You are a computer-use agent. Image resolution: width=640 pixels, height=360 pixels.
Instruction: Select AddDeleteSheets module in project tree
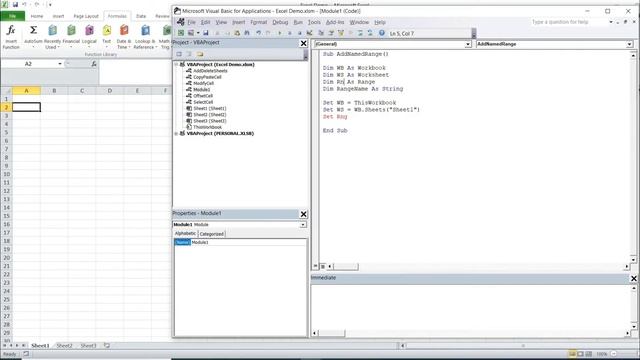point(210,71)
